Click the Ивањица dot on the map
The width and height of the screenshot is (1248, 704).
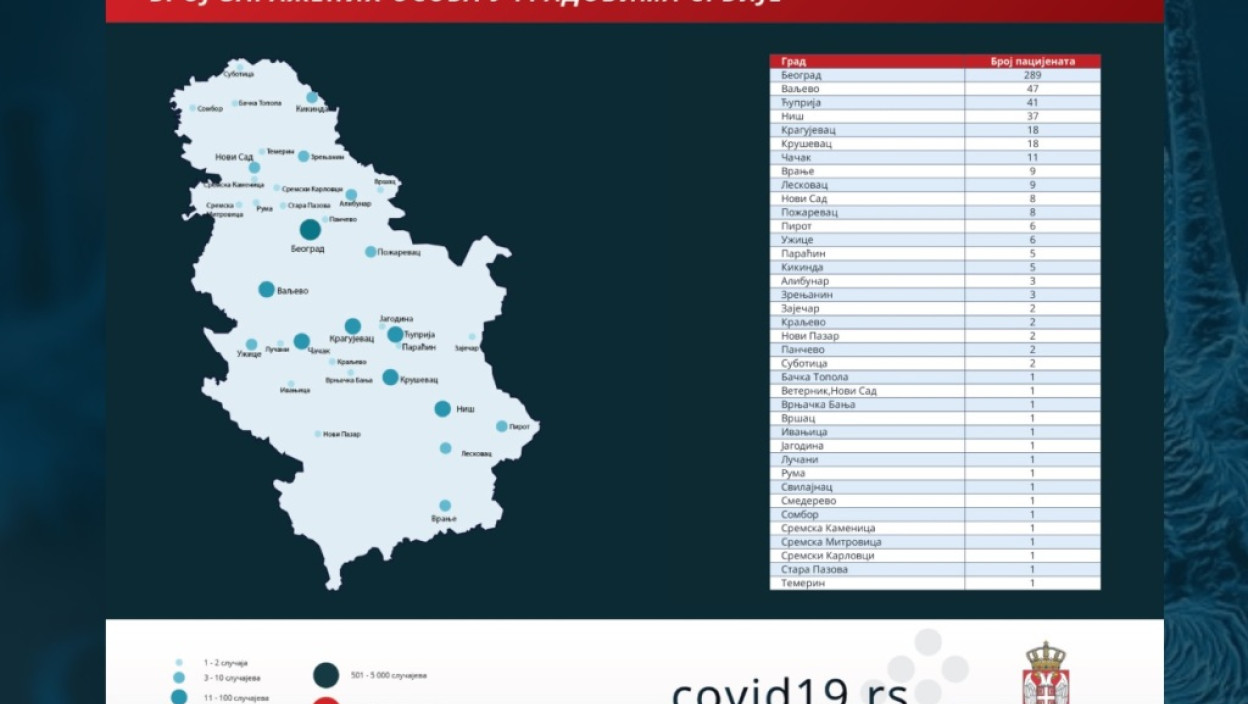[291, 384]
